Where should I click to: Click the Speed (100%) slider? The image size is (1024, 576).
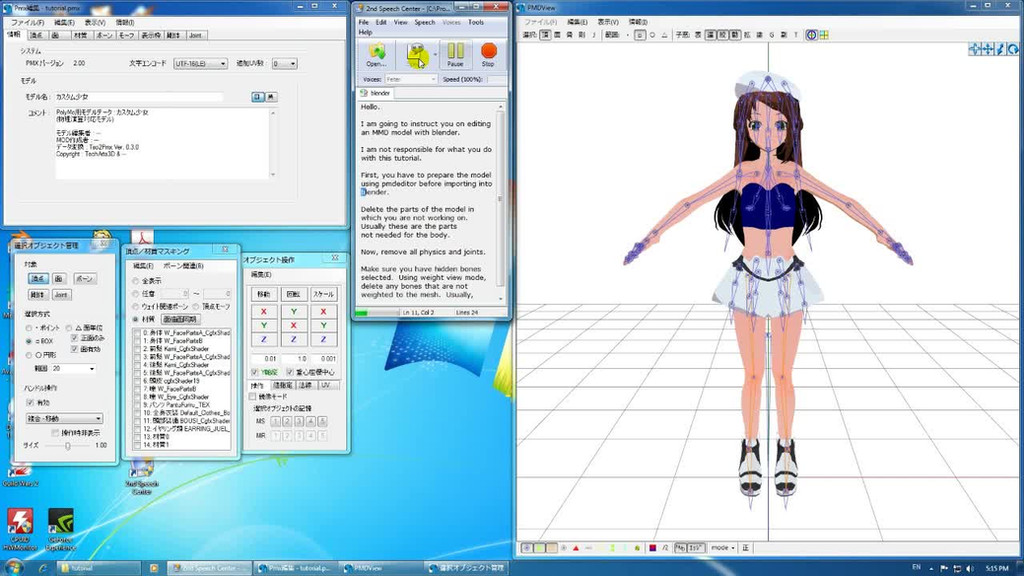[x=496, y=80]
